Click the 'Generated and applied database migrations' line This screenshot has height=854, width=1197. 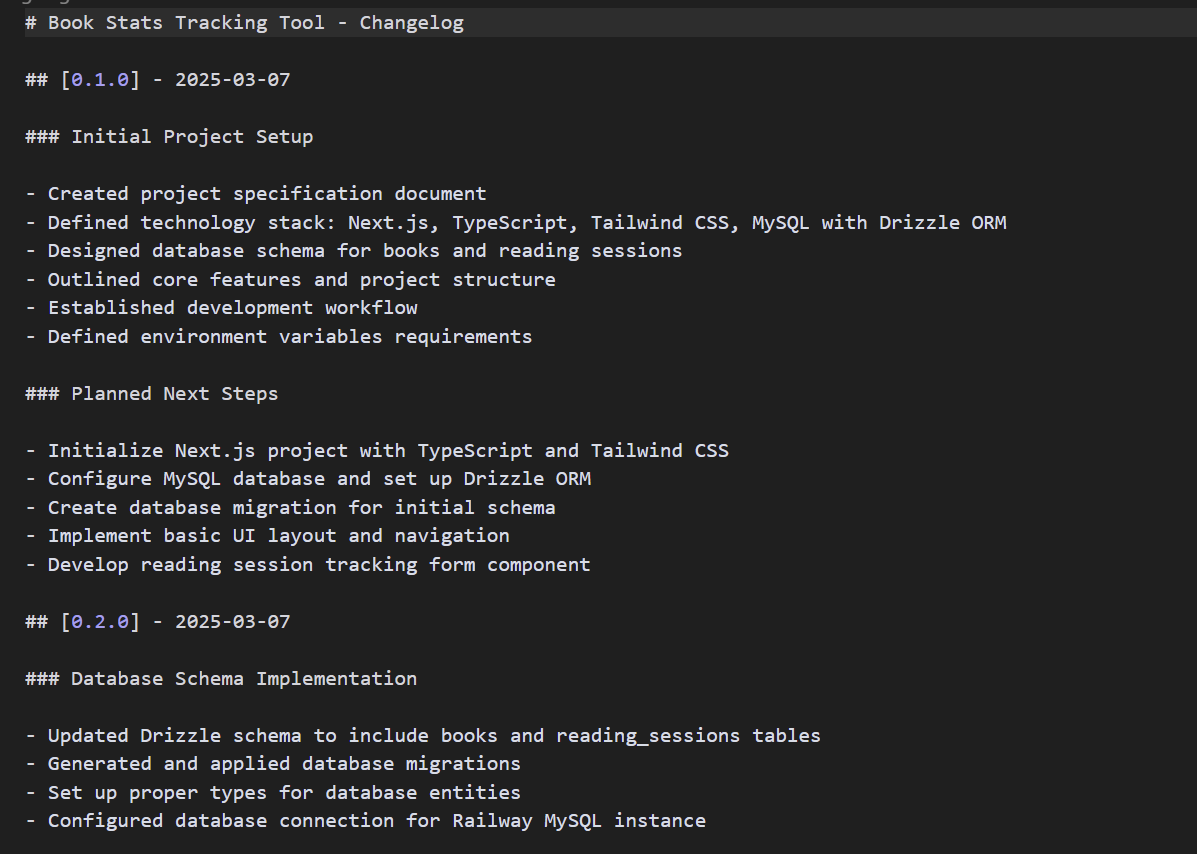pyautogui.click(x=284, y=764)
